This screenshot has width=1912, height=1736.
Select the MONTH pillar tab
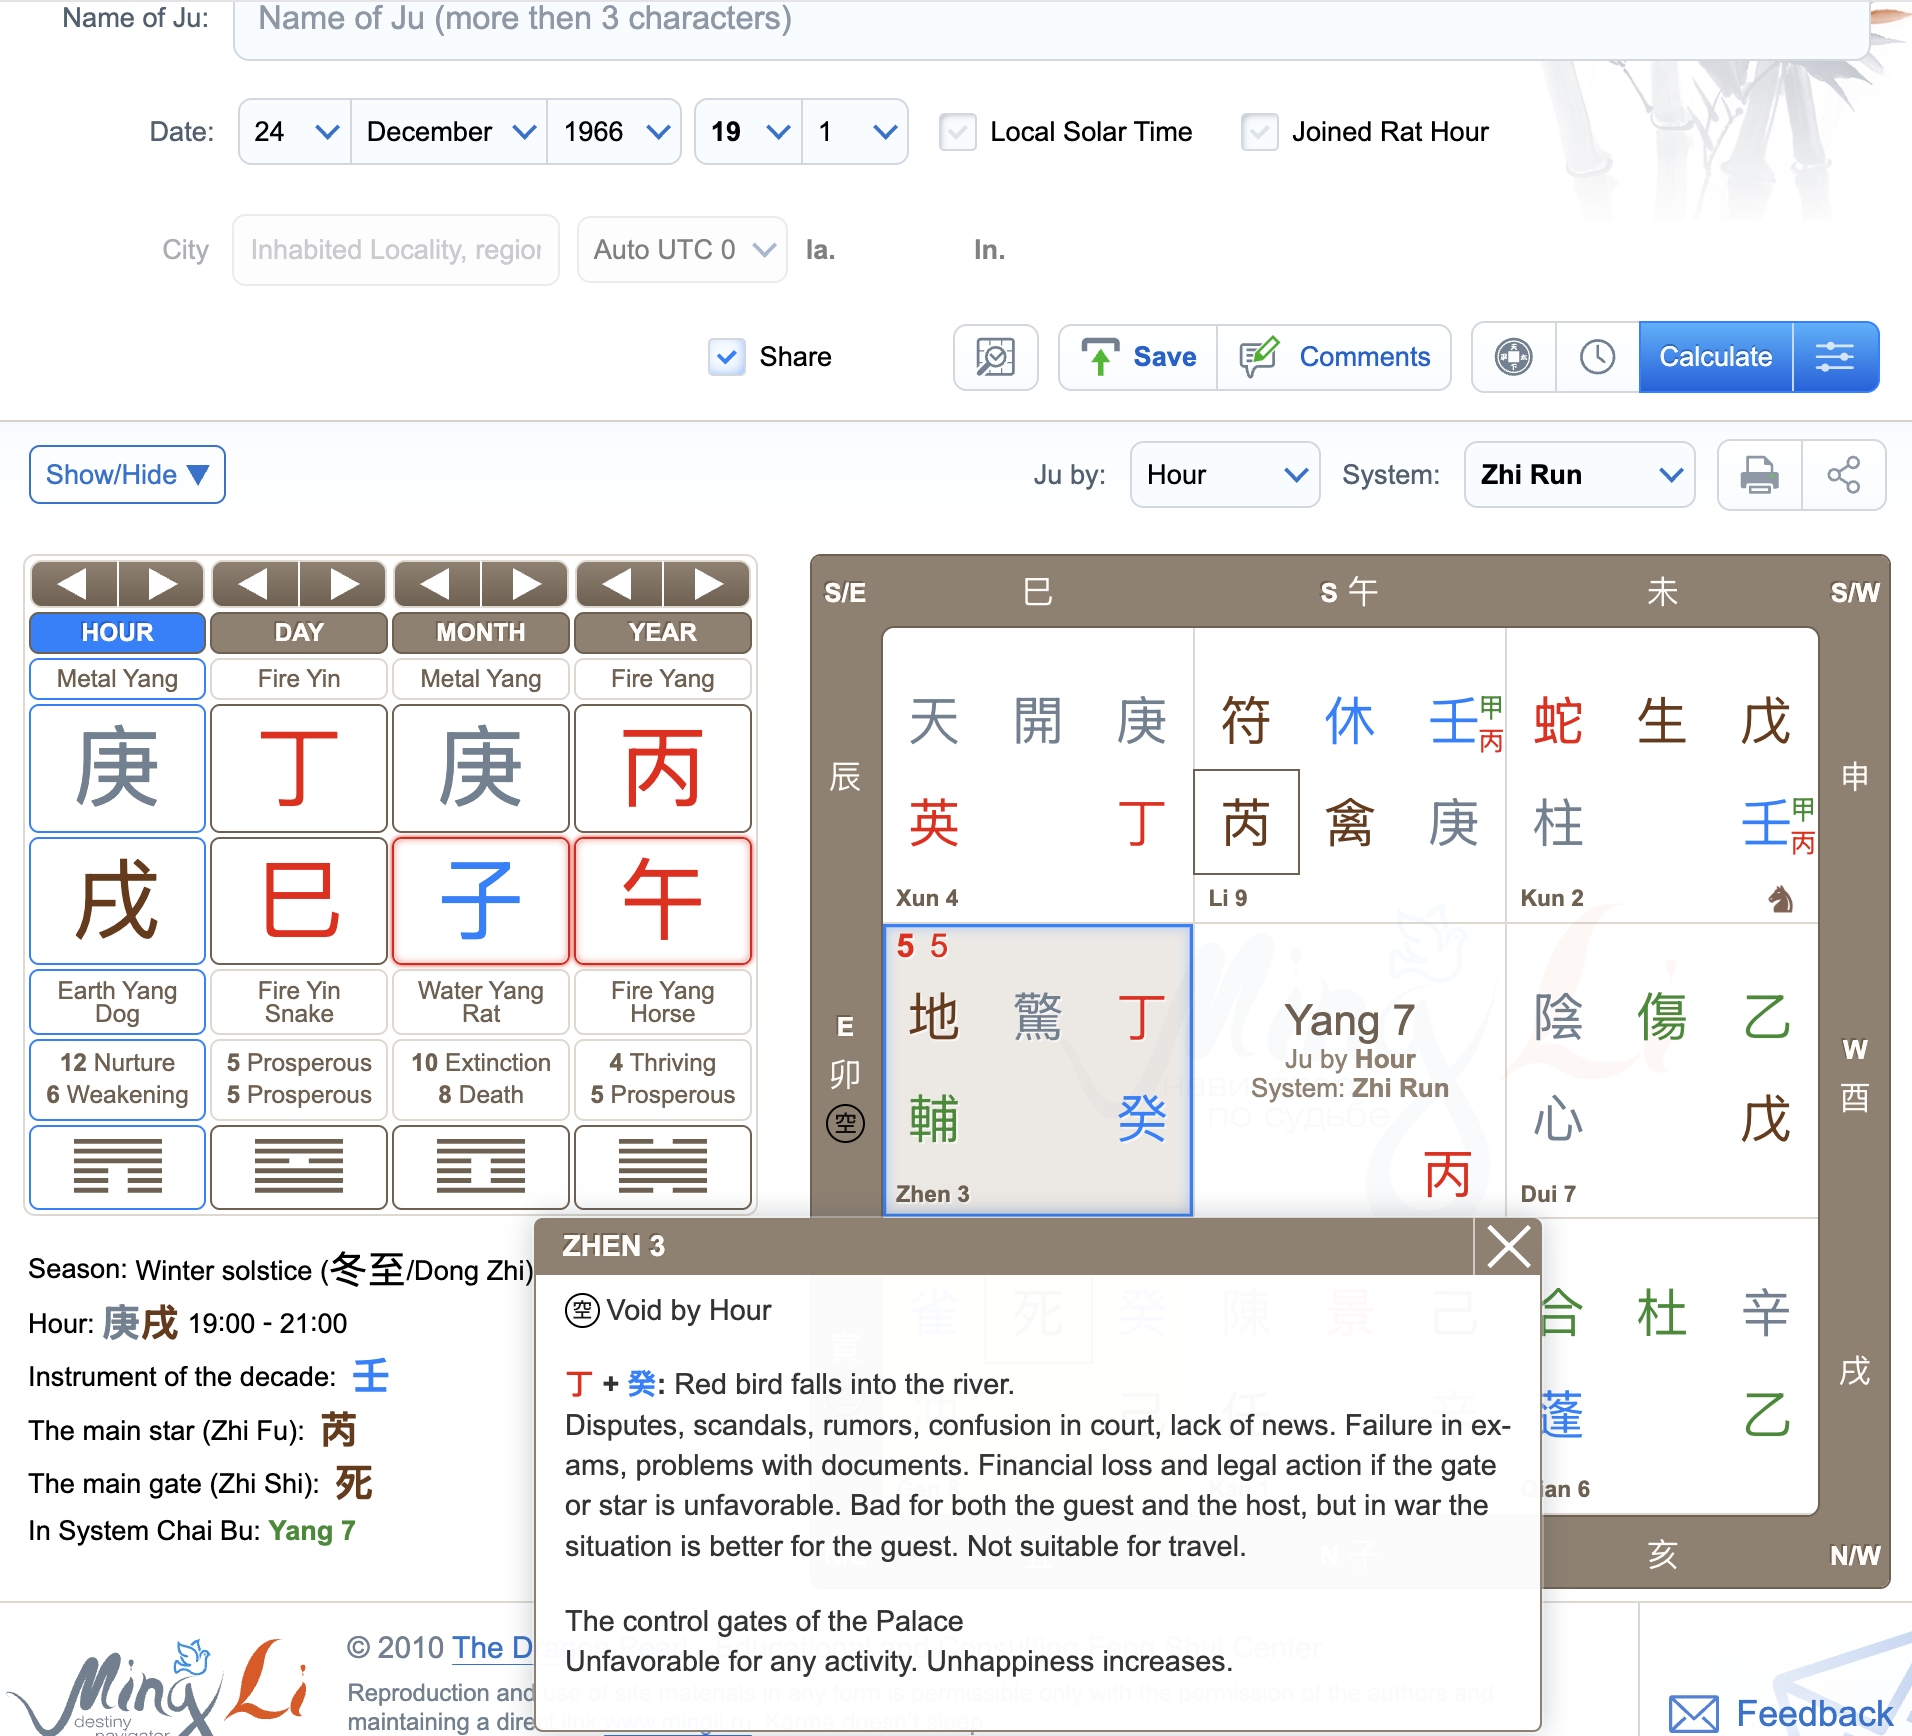(x=481, y=633)
